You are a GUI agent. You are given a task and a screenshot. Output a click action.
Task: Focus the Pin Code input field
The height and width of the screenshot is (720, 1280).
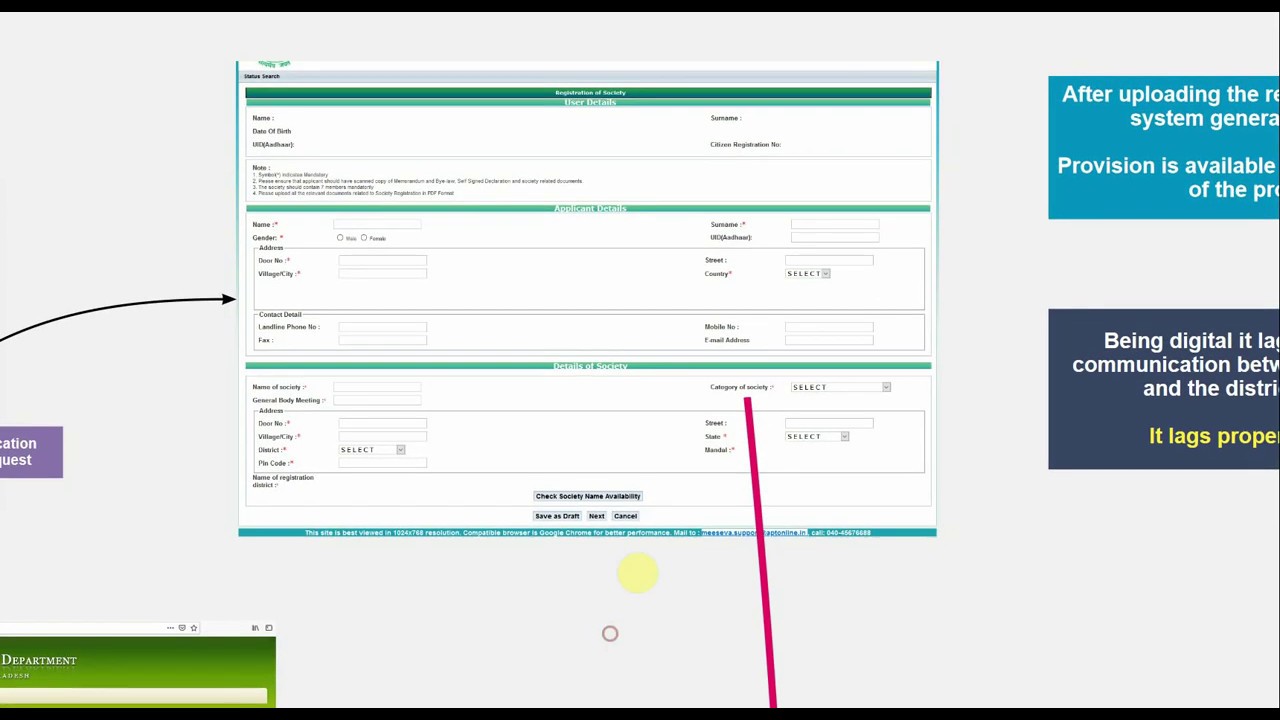click(383, 464)
